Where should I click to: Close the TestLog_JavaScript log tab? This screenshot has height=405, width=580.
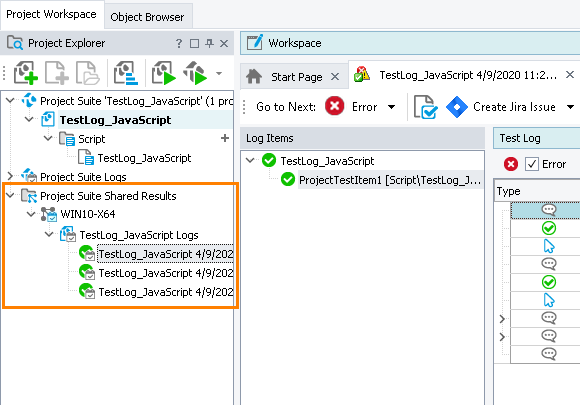pyautogui.click(x=570, y=75)
